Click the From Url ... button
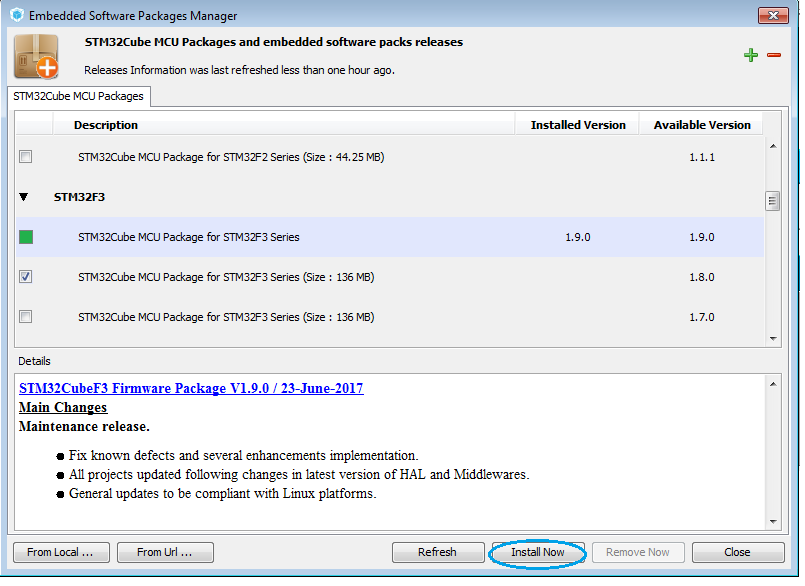805x586 pixels. (165, 552)
